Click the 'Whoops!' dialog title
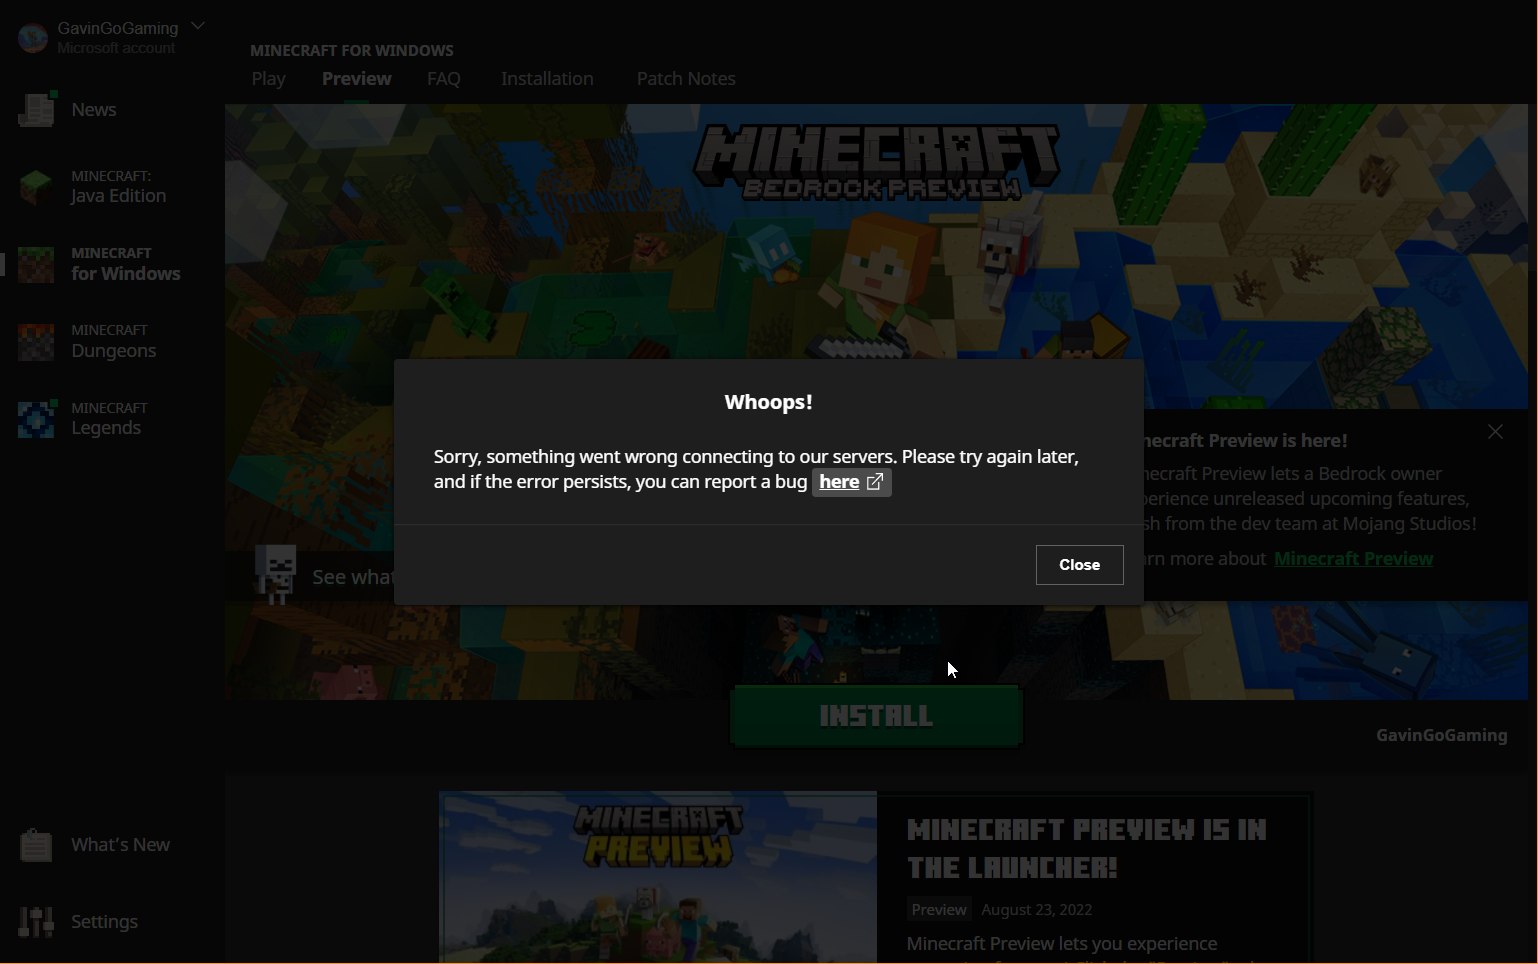This screenshot has width=1538, height=964. click(769, 402)
